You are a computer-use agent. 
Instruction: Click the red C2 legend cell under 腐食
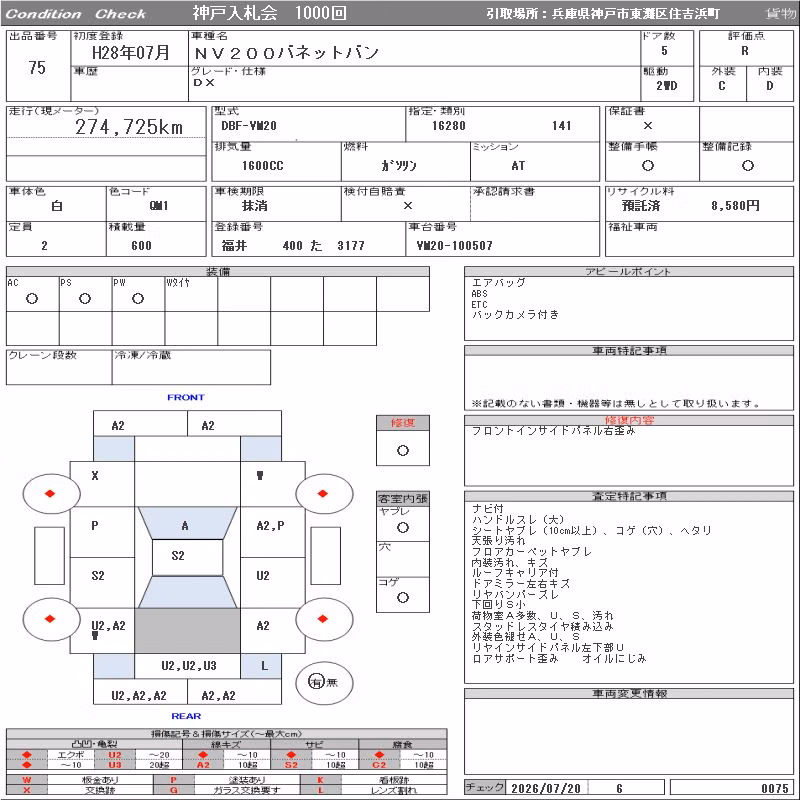coord(379,765)
